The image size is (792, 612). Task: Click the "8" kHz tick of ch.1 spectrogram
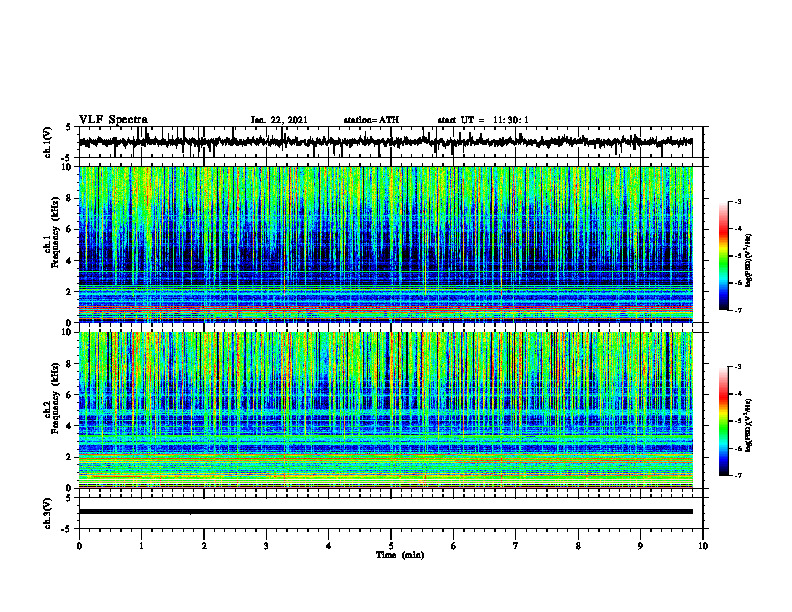pyautogui.click(x=70, y=198)
